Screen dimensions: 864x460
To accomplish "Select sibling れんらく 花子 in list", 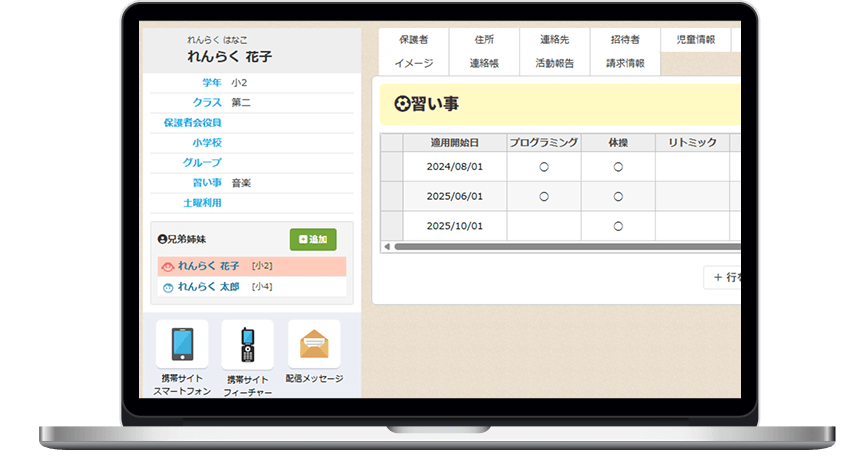I will pyautogui.click(x=252, y=266).
